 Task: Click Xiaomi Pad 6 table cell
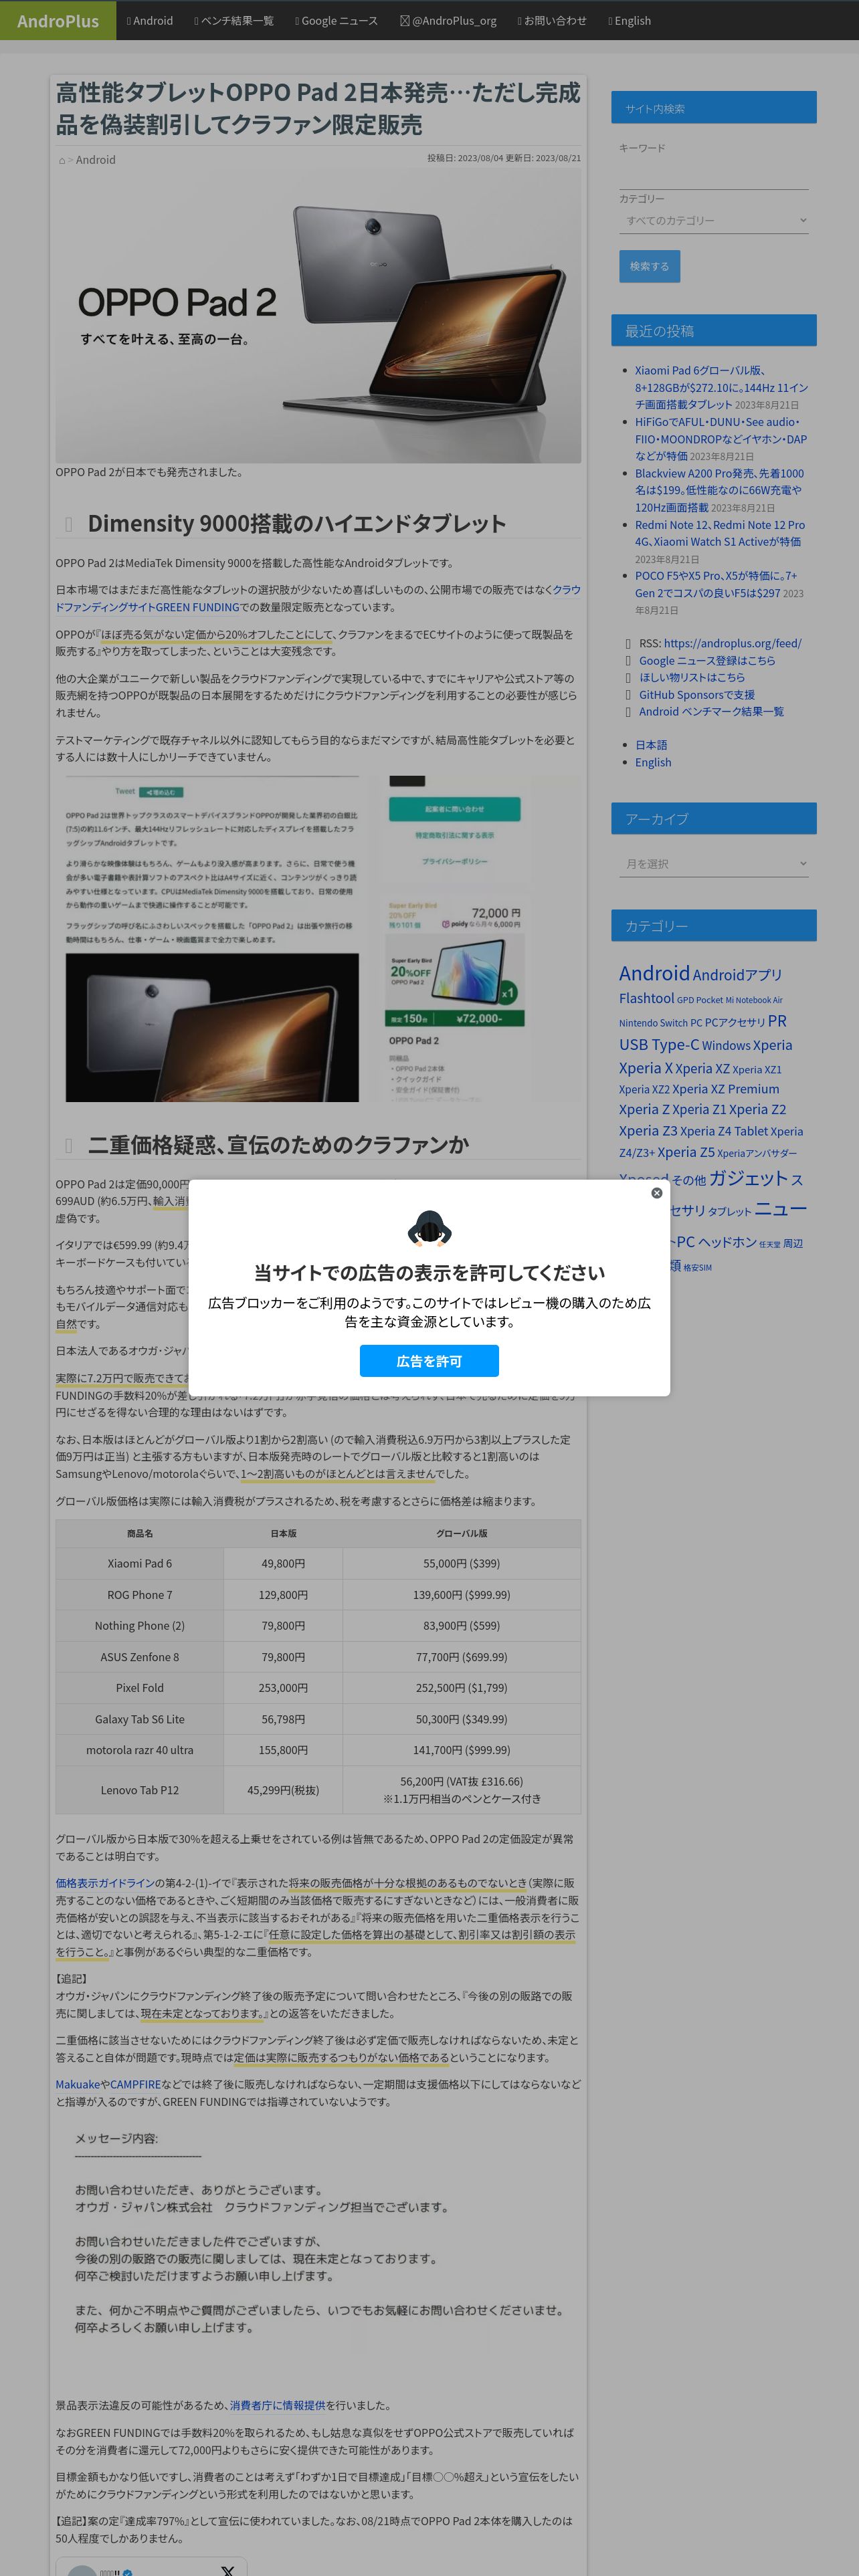140,1564
